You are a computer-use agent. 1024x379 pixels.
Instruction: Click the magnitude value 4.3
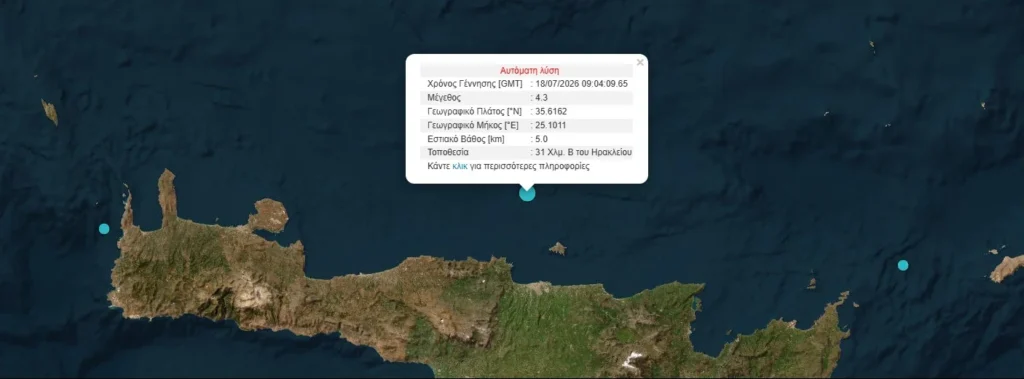(541, 98)
